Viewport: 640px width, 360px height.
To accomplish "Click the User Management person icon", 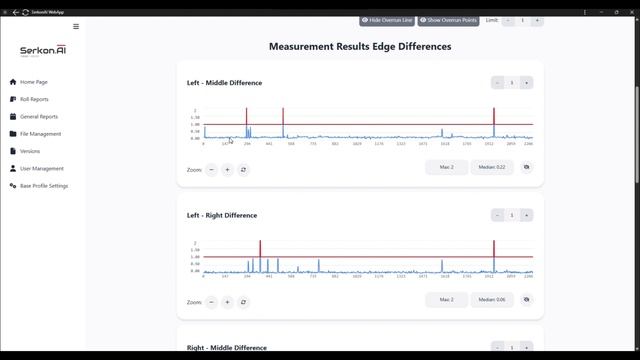I will tap(13, 169).
